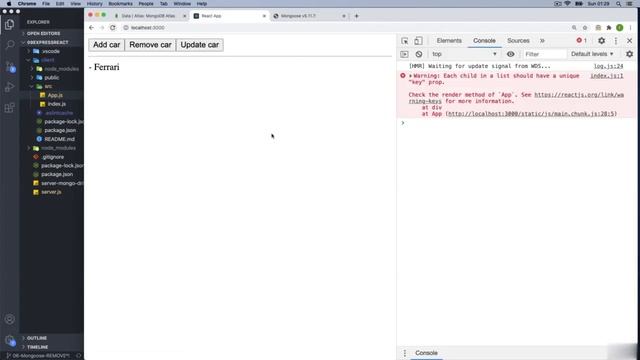Open a new Chrome tab
The image size is (640, 360).
coord(356,16)
